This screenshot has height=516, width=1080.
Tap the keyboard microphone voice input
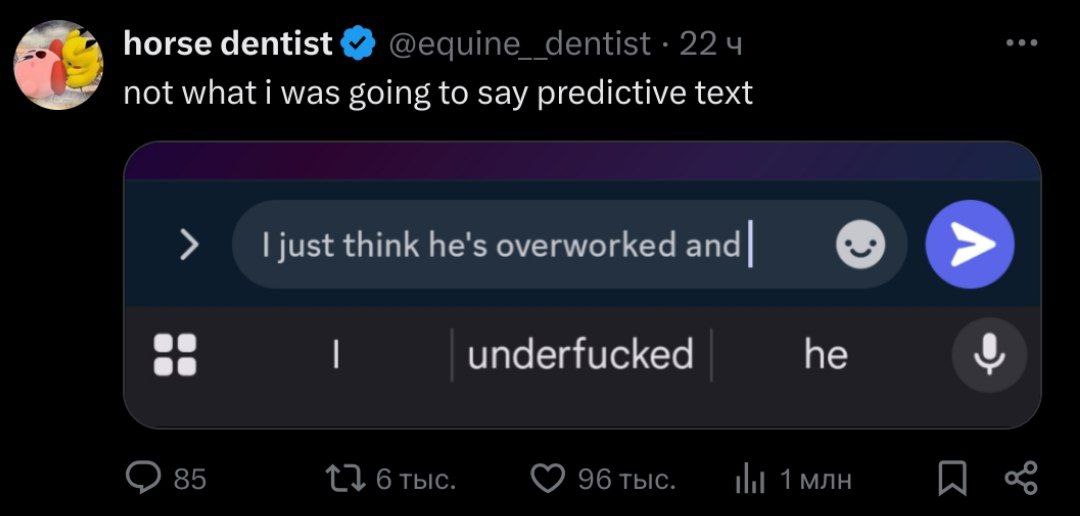(988, 354)
